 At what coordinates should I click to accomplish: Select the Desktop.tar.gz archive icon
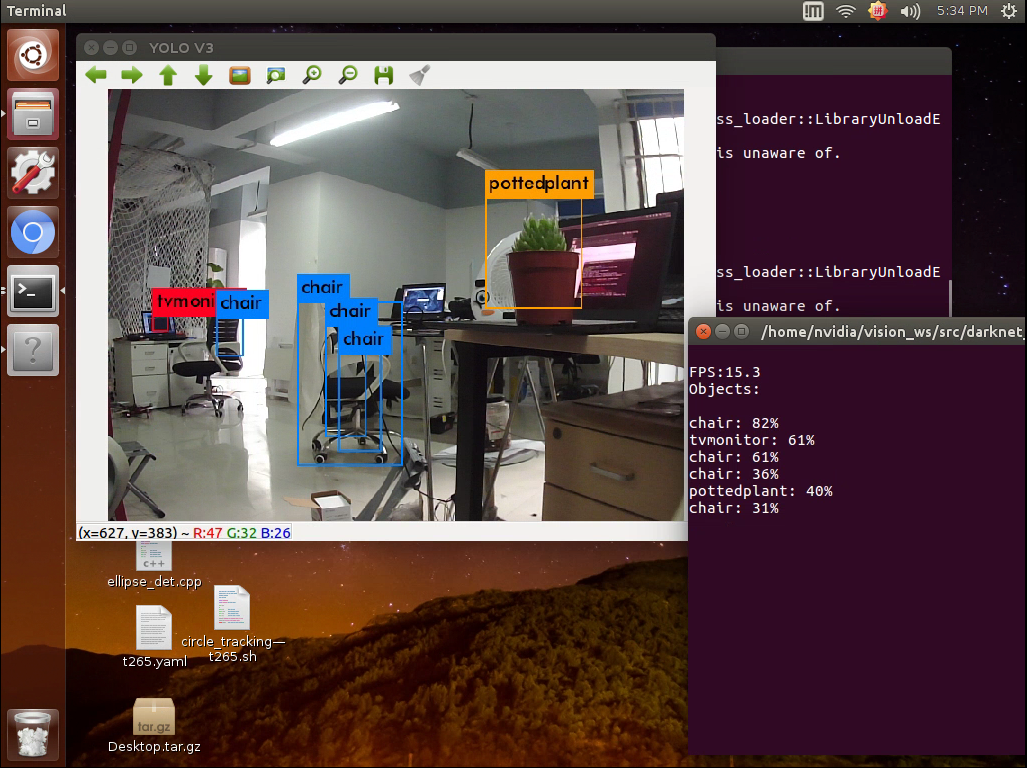(154, 725)
